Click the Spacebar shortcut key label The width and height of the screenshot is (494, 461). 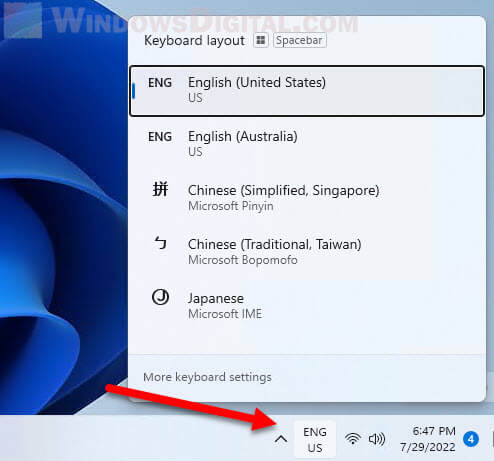point(299,40)
